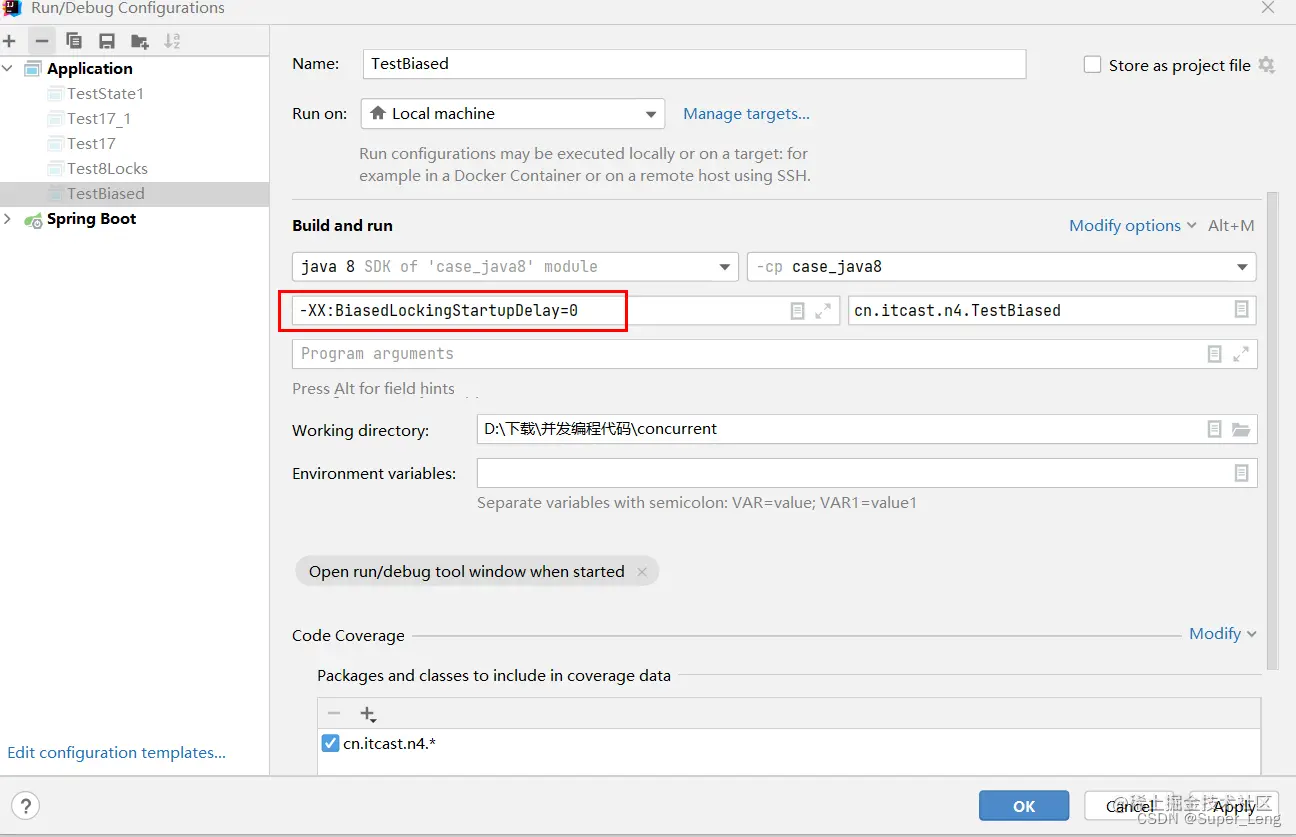Sort configurations alphabetically
The width and height of the screenshot is (1296, 837).
pyautogui.click(x=173, y=41)
